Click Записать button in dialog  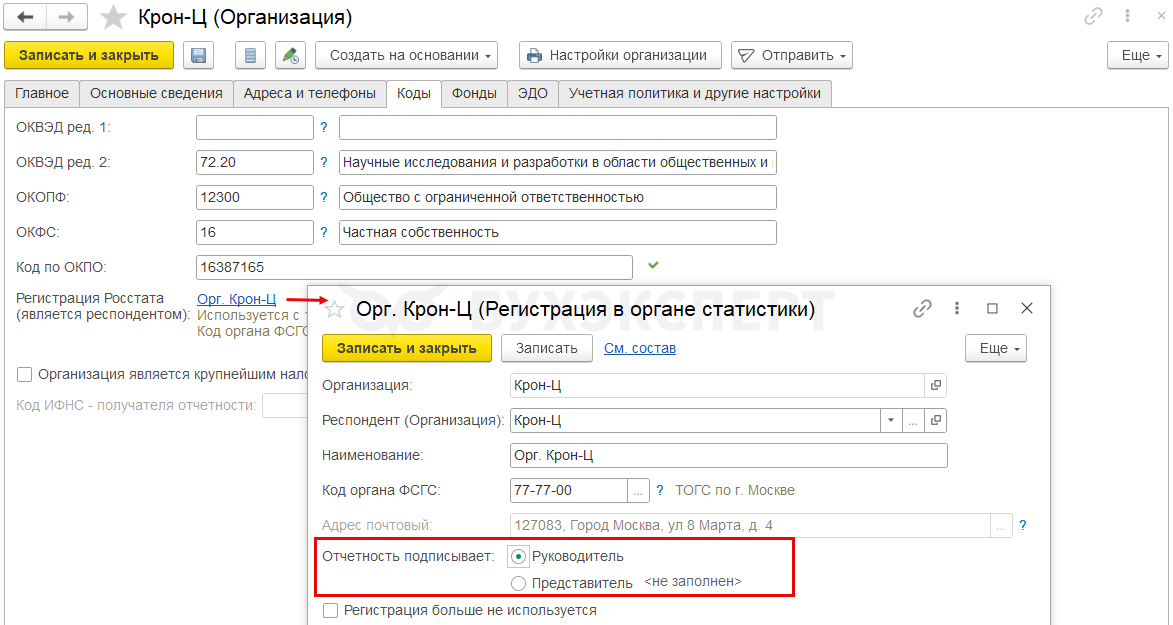click(547, 348)
